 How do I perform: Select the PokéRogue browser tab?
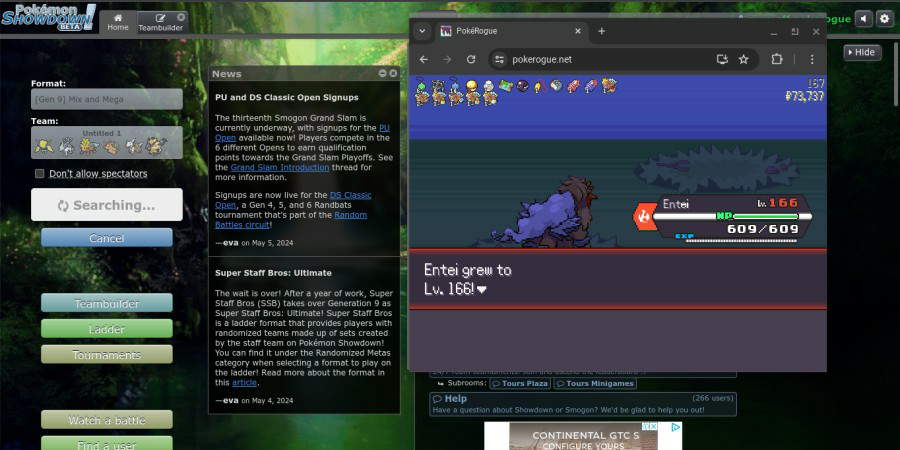tap(511, 31)
